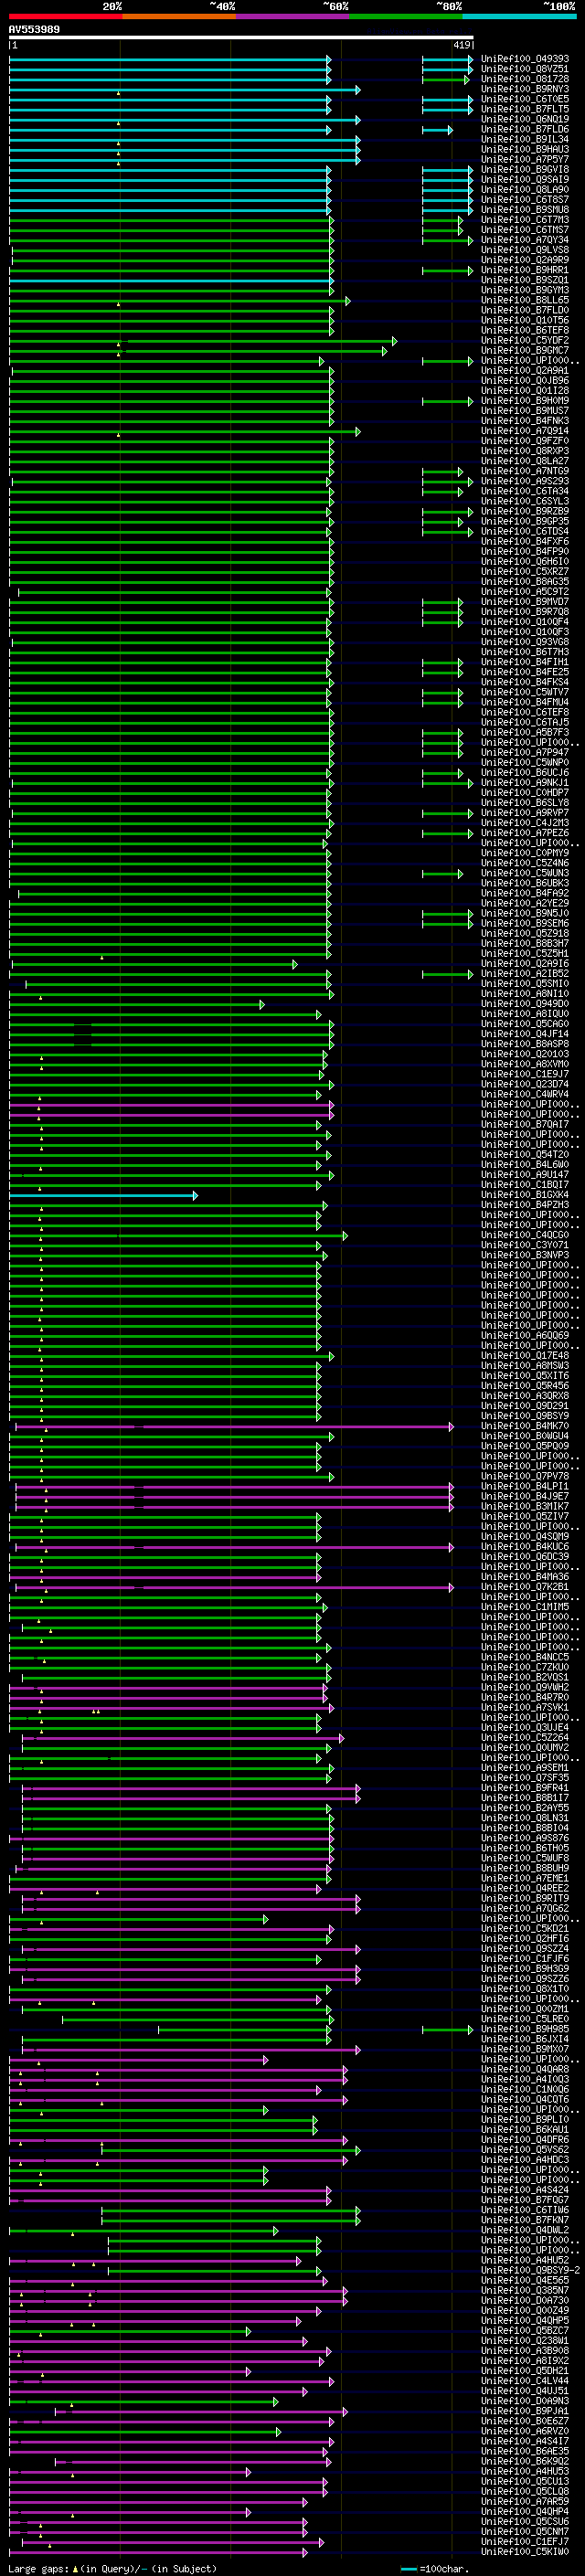Image resolution: width=585 pixels, height=2576 pixels.
Task: Click hit label UniRef100_B9RZB9
Action: coord(525,511)
